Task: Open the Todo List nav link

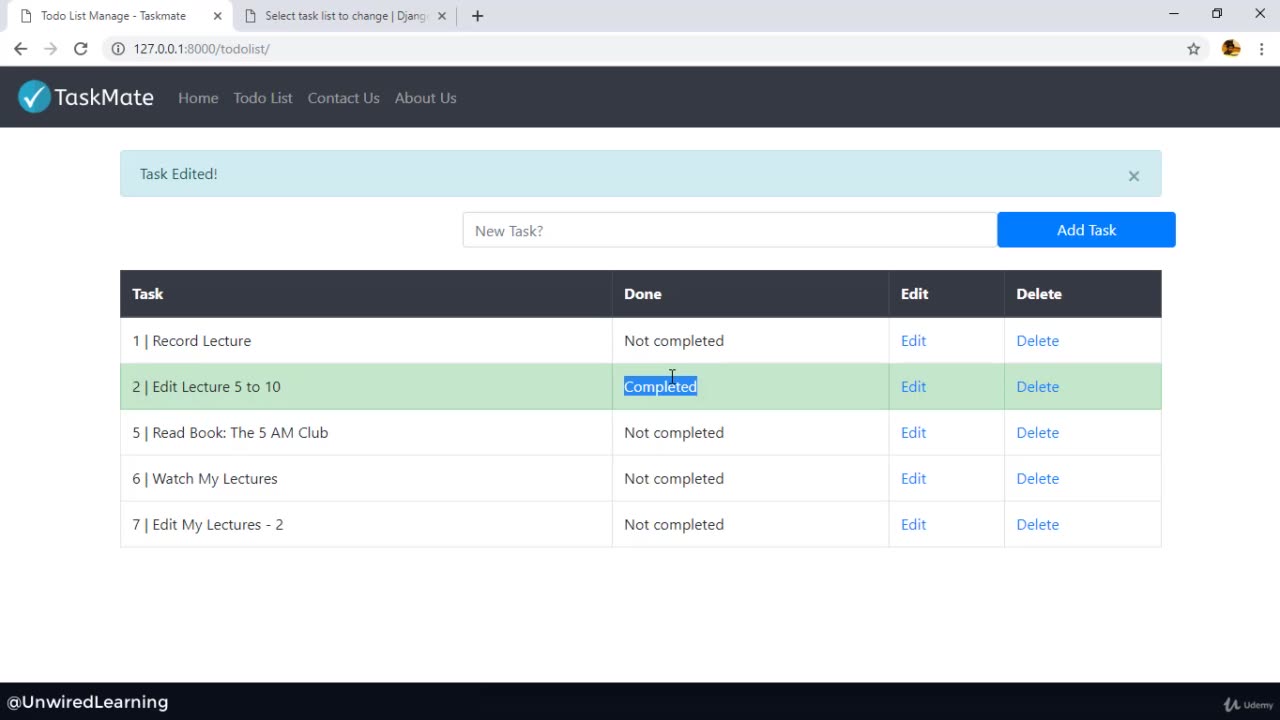Action: pos(263,98)
